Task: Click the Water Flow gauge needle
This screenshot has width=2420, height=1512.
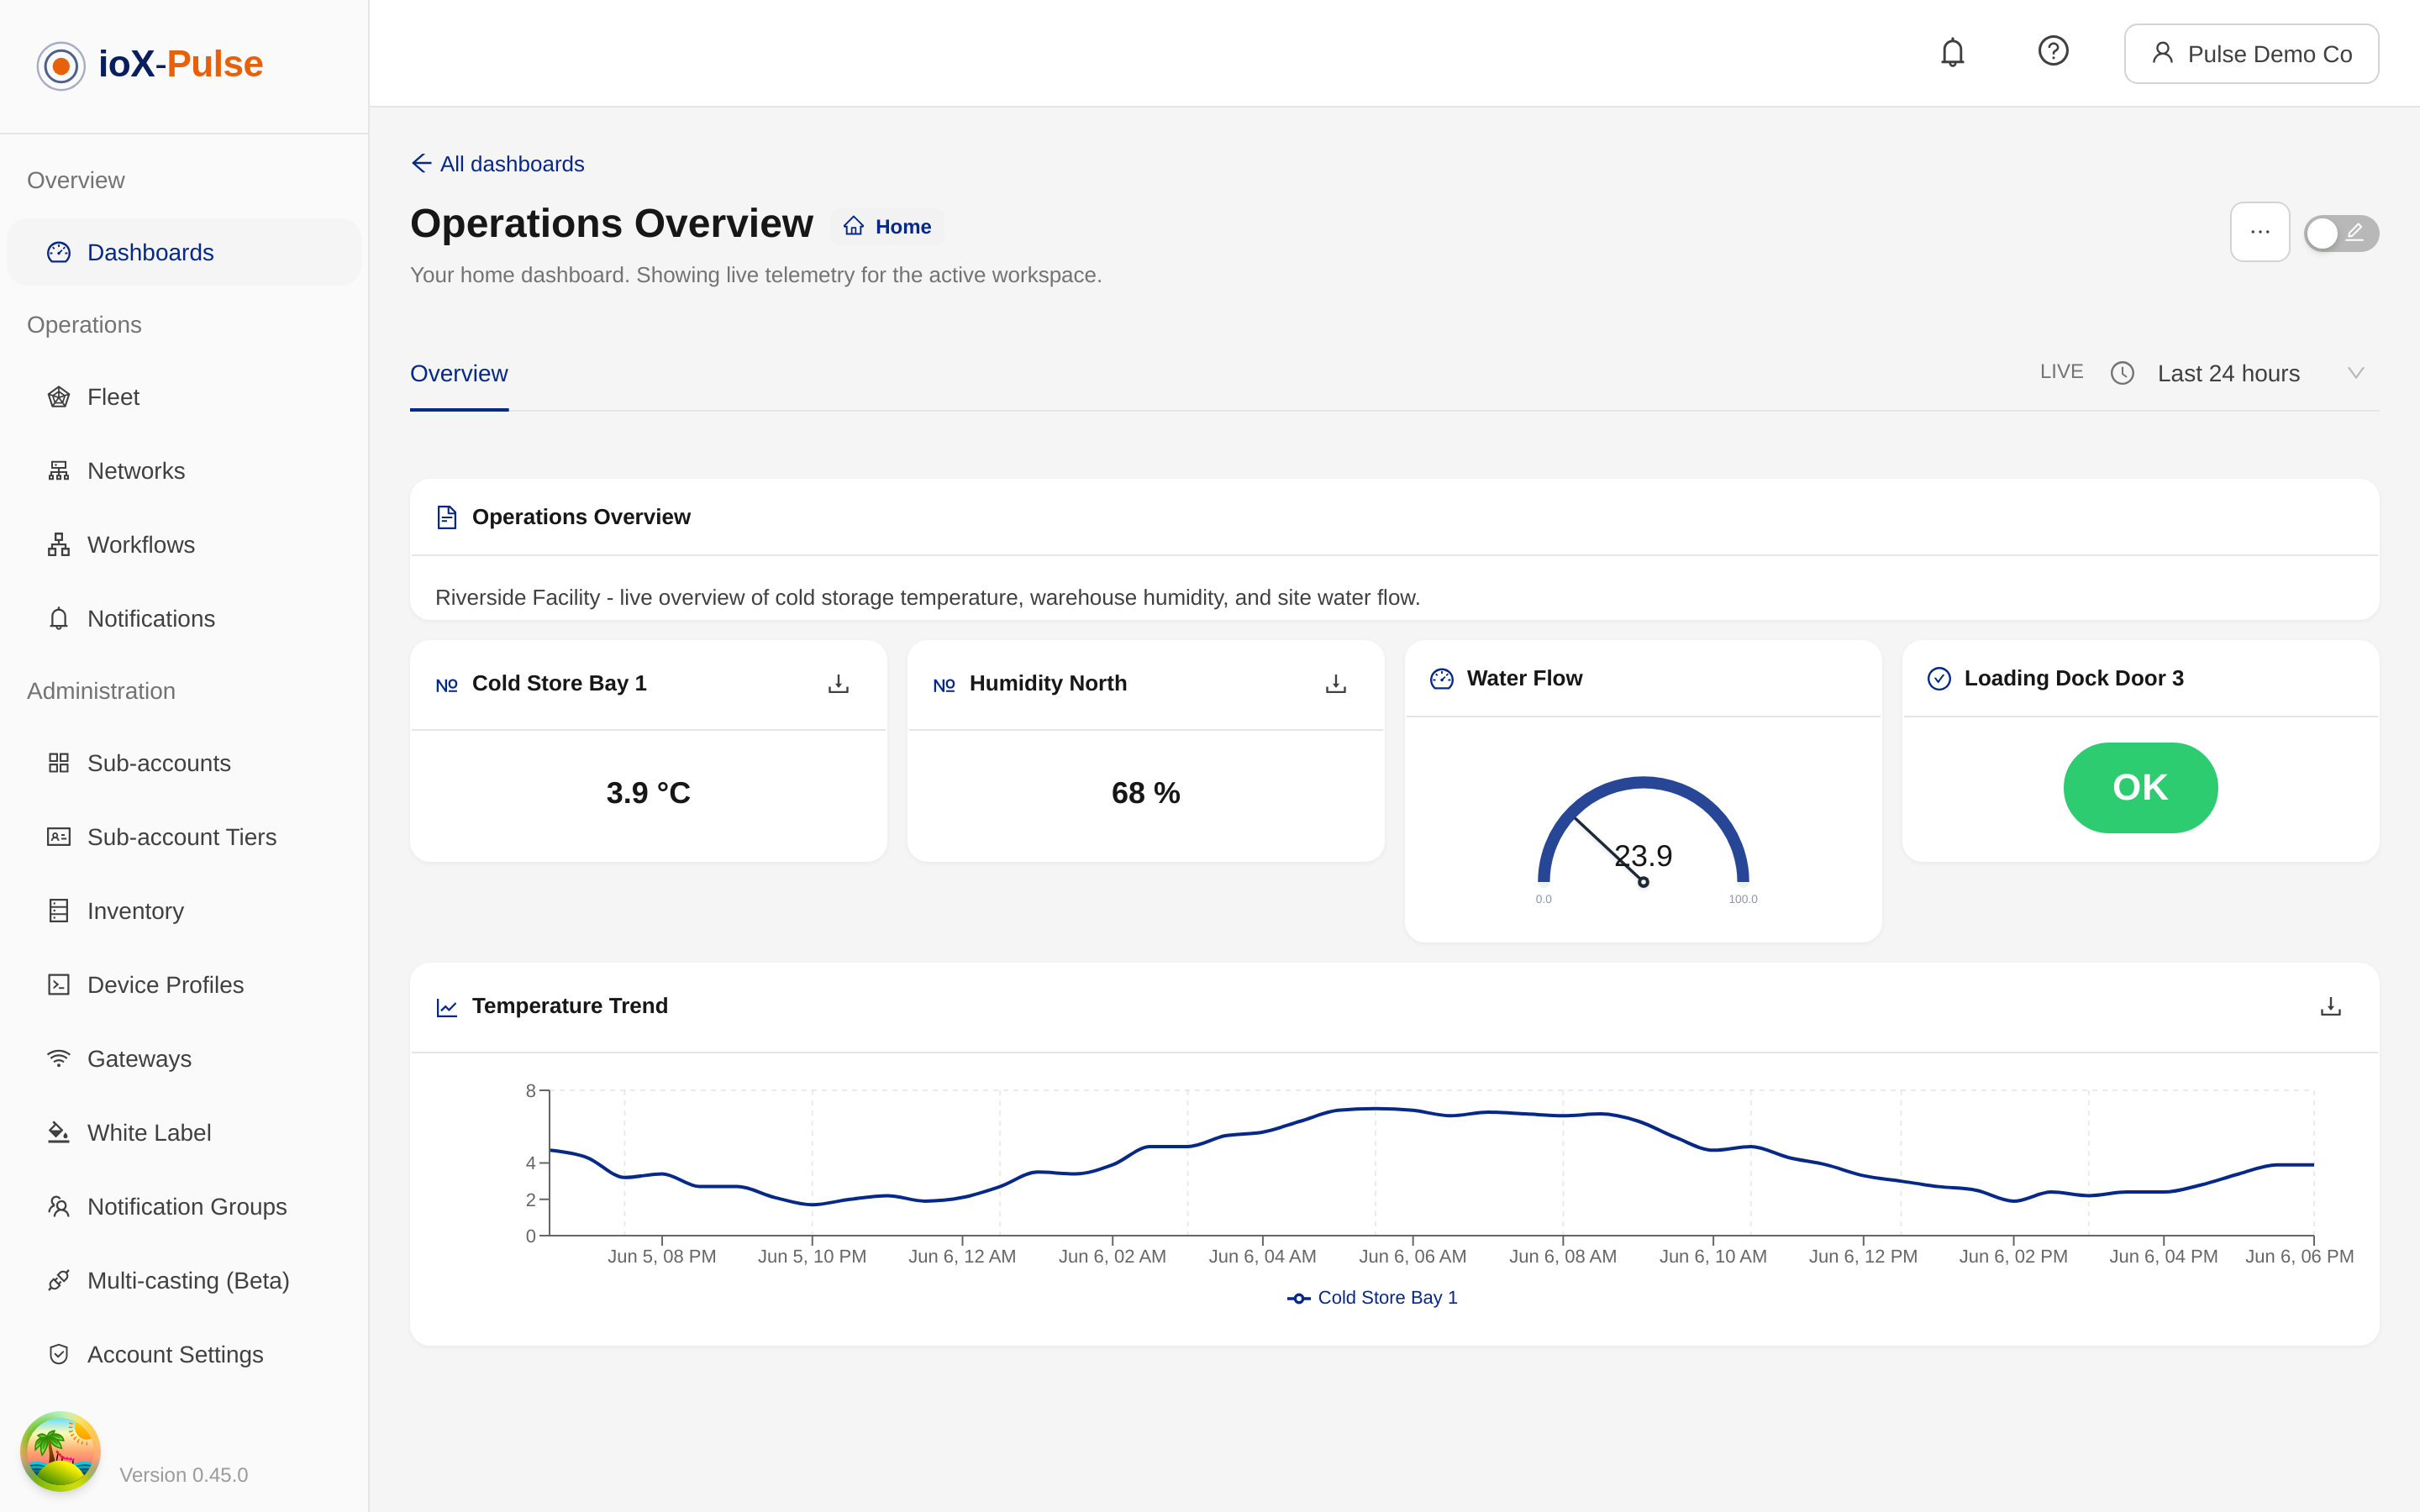Action: click(1610, 851)
